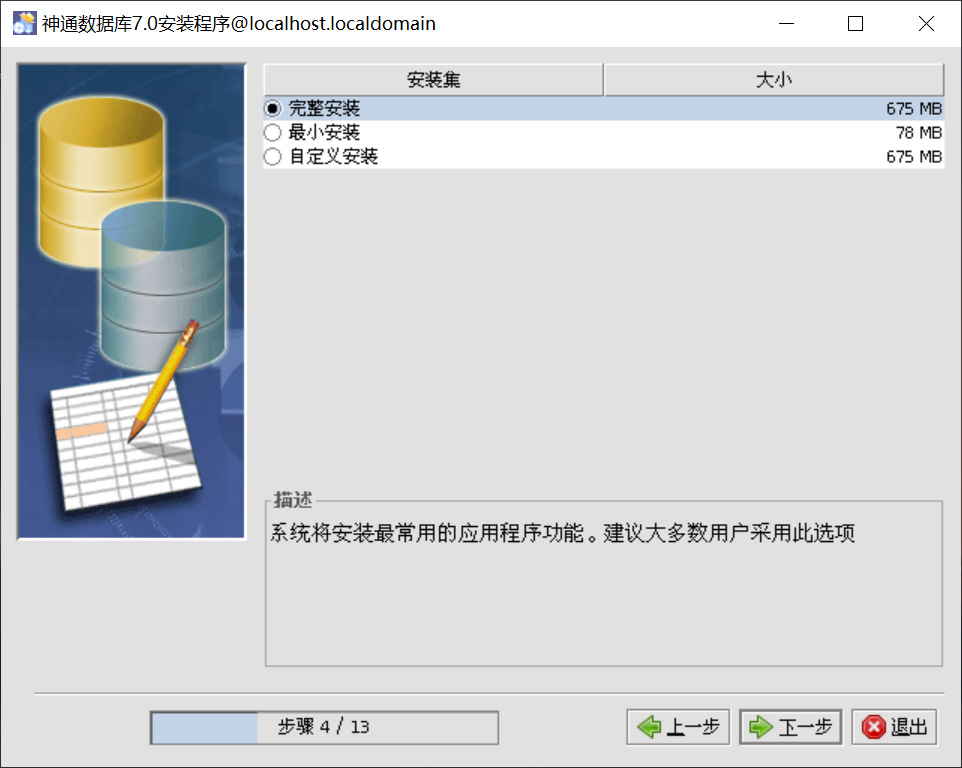Click the 675 MB size of 完整安装

pyautogui.click(x=914, y=109)
